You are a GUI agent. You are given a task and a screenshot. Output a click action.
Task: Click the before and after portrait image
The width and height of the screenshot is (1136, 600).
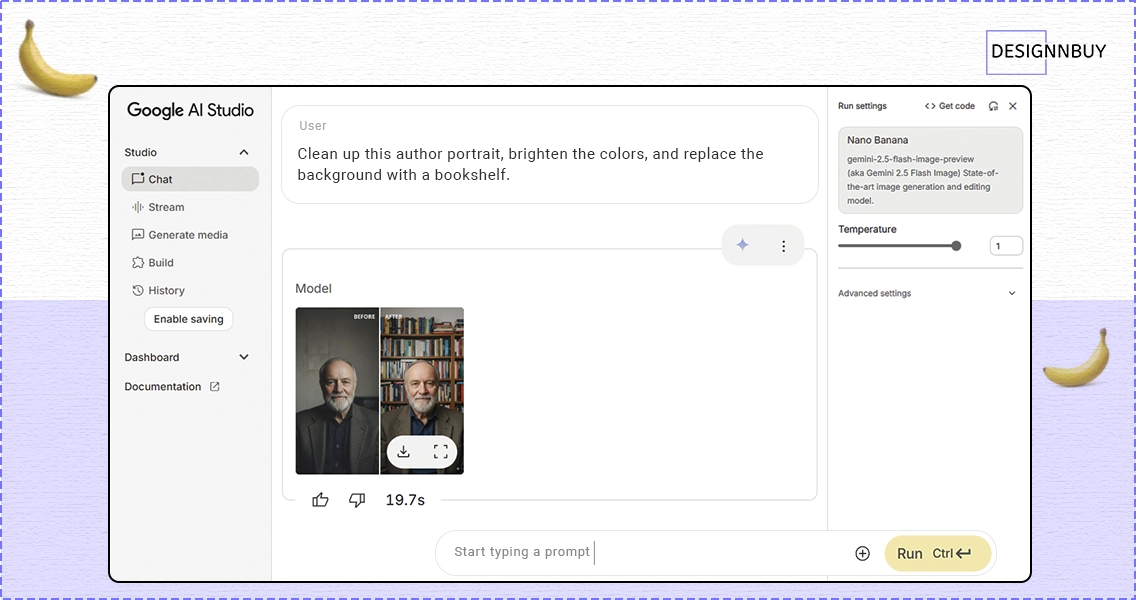(380, 391)
